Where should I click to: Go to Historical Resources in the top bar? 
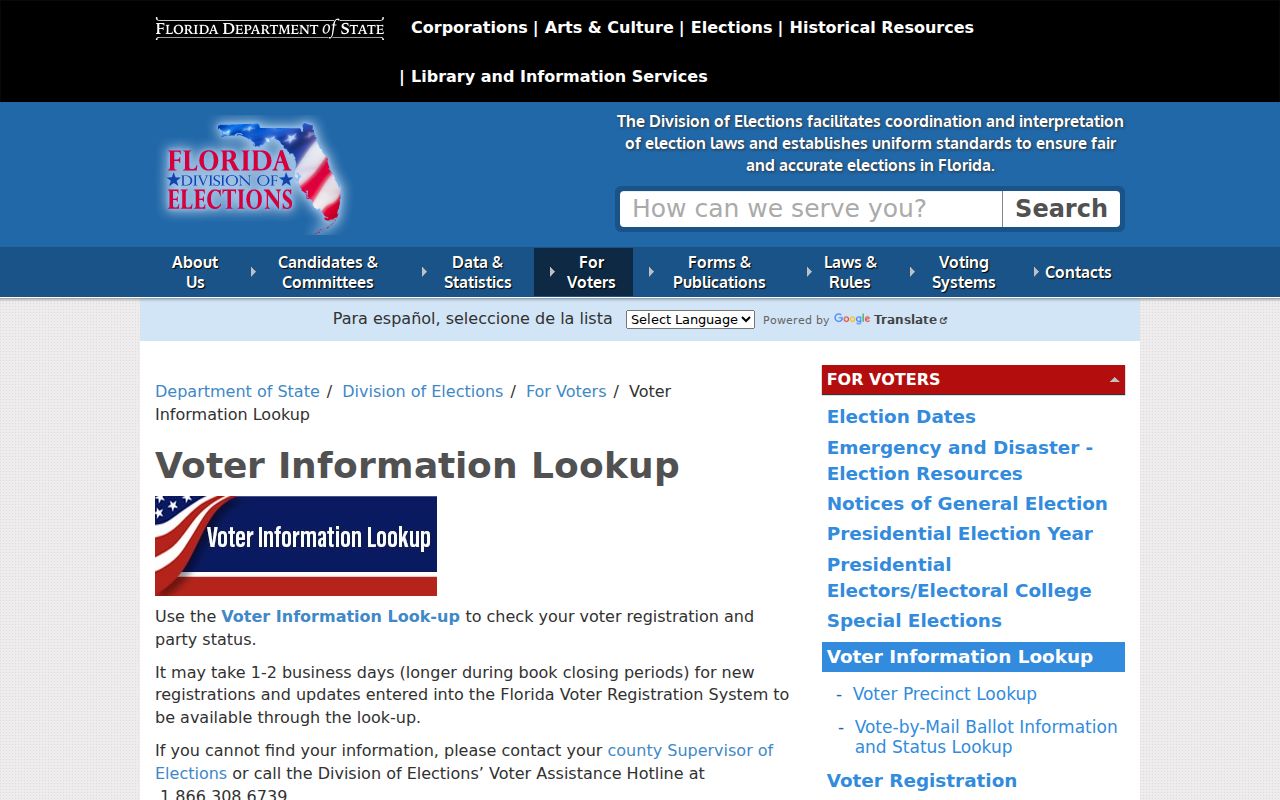pos(881,28)
